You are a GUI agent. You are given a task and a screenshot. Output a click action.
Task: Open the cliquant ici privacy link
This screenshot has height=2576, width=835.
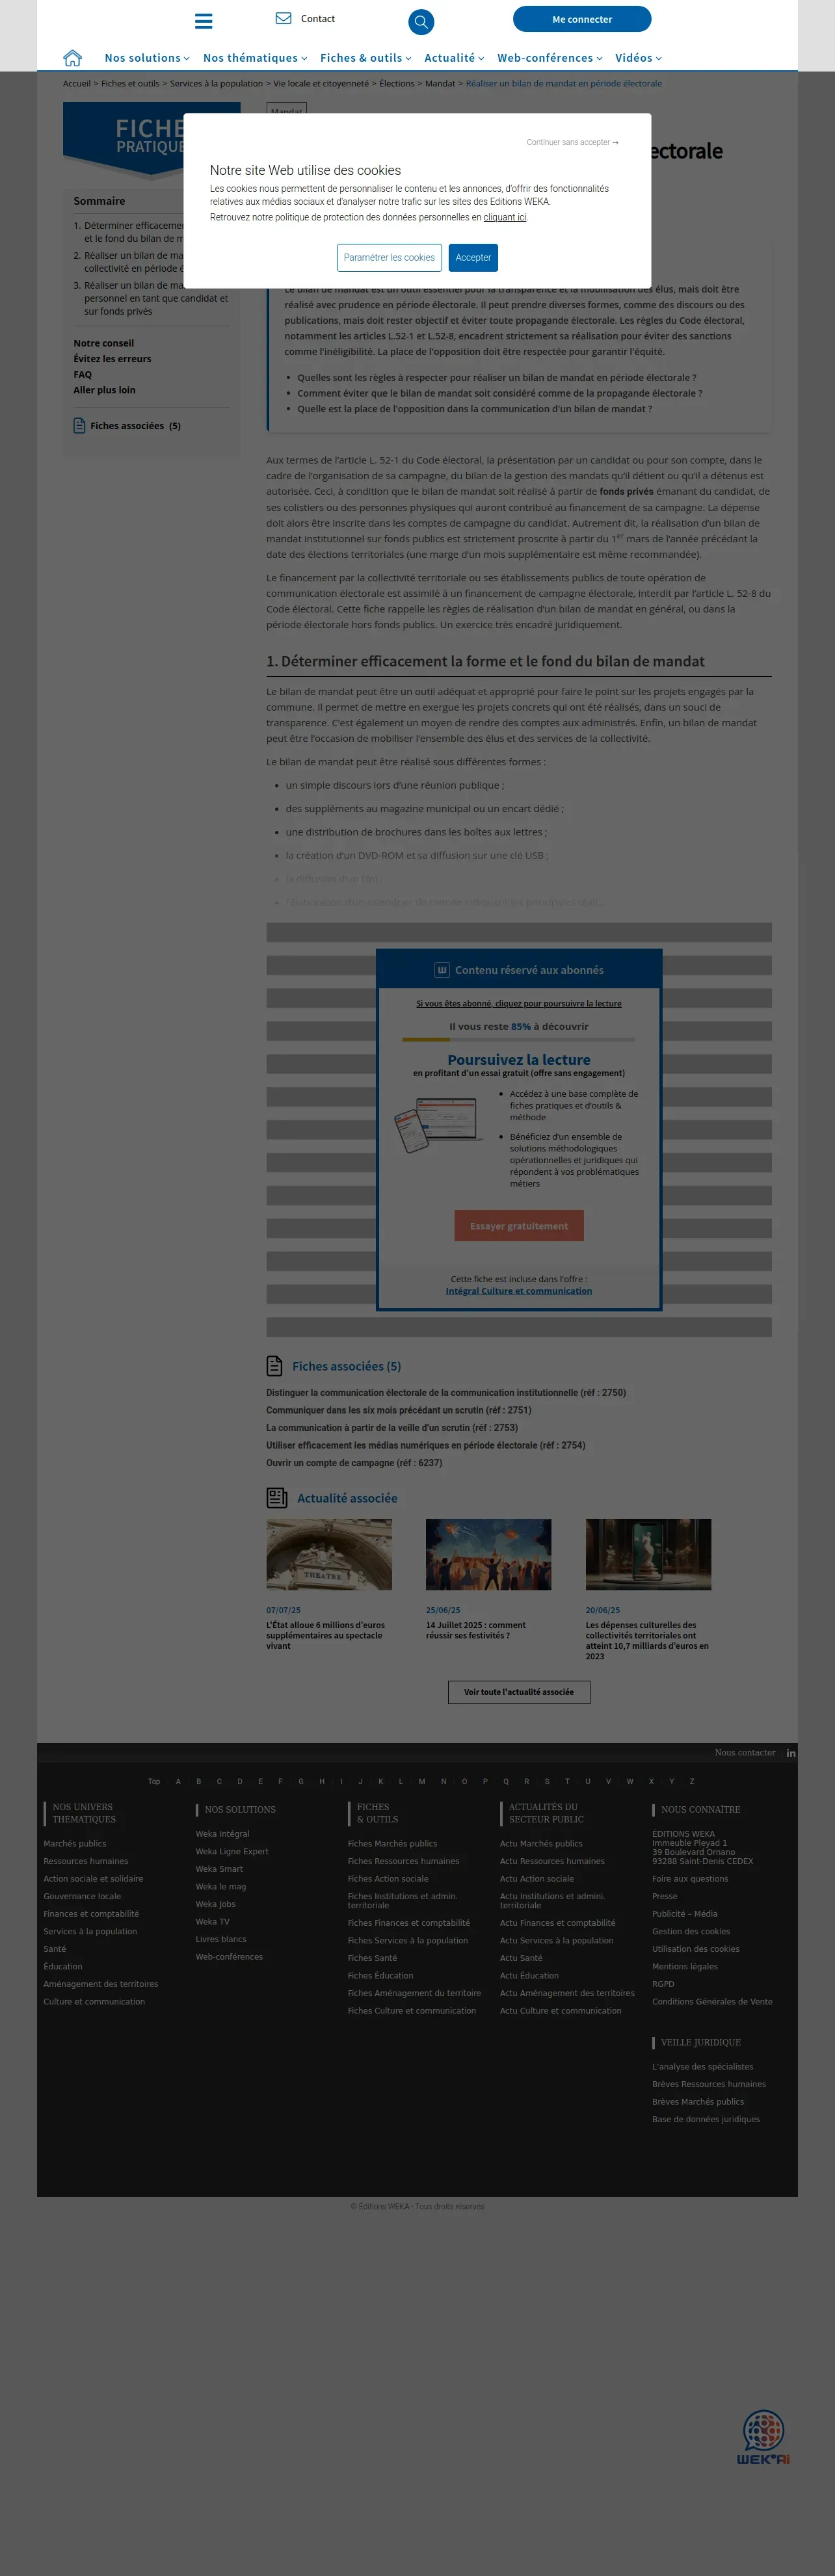click(x=505, y=217)
